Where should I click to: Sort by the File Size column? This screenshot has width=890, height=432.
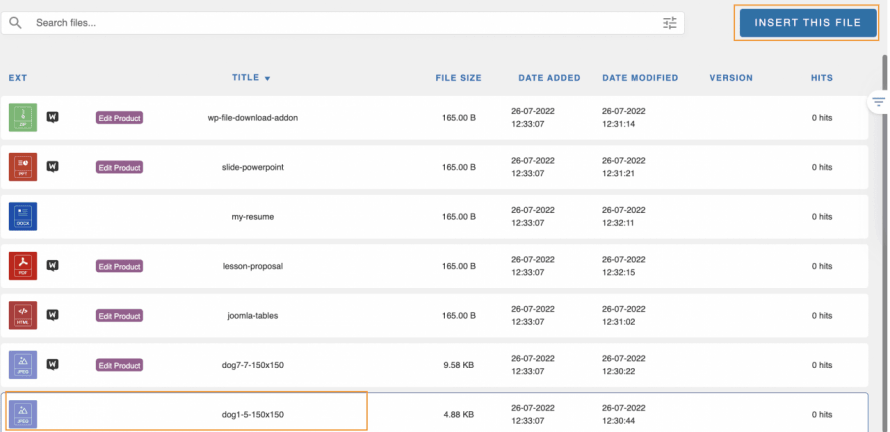pyautogui.click(x=458, y=78)
